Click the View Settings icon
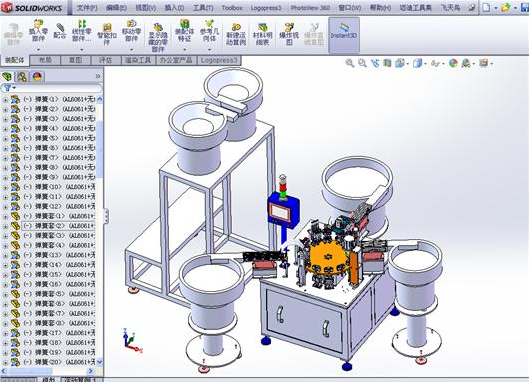Viewport: 530px width, 382px height. coord(484,63)
